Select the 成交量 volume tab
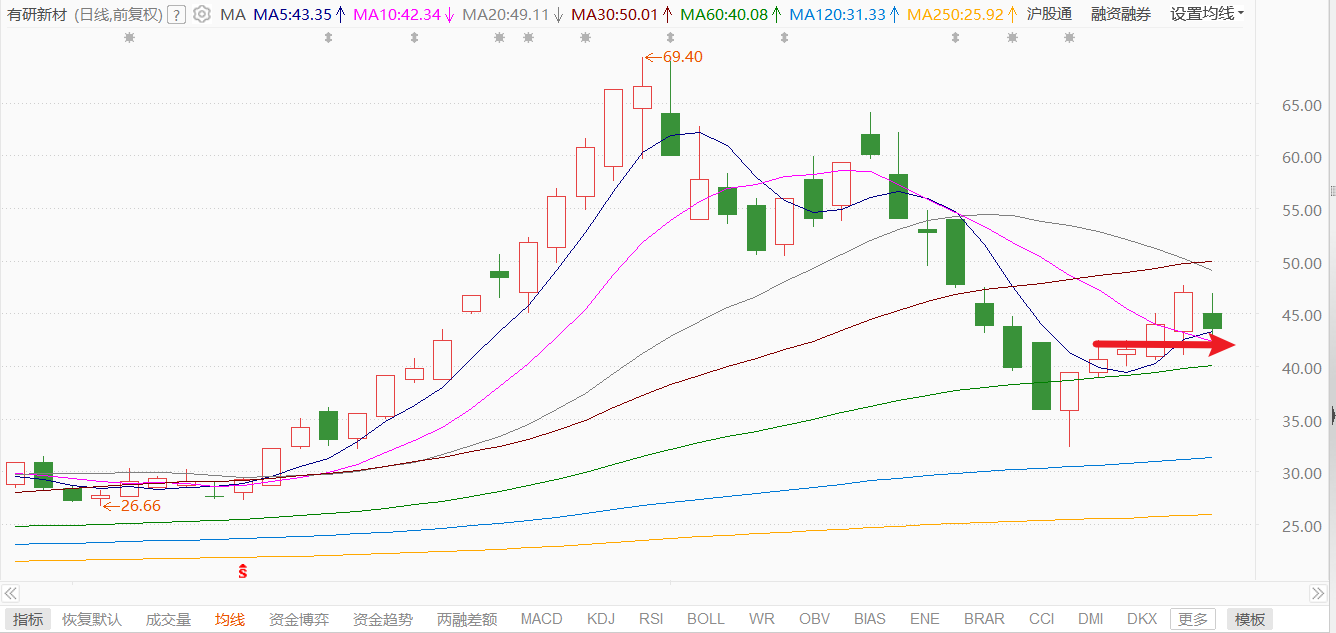 tap(168, 619)
